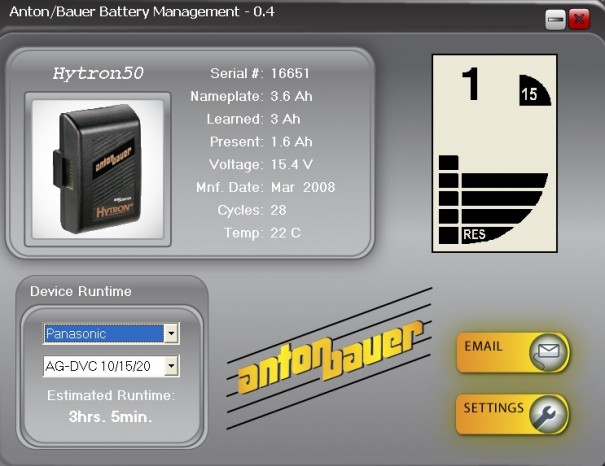The height and width of the screenshot is (466, 605).
Task: Click the battery LCD fuel gauge display
Action: pyautogui.click(x=495, y=154)
